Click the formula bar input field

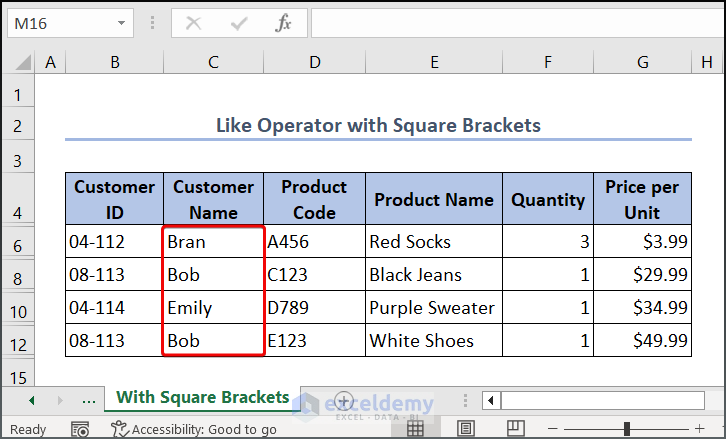[x=515, y=23]
